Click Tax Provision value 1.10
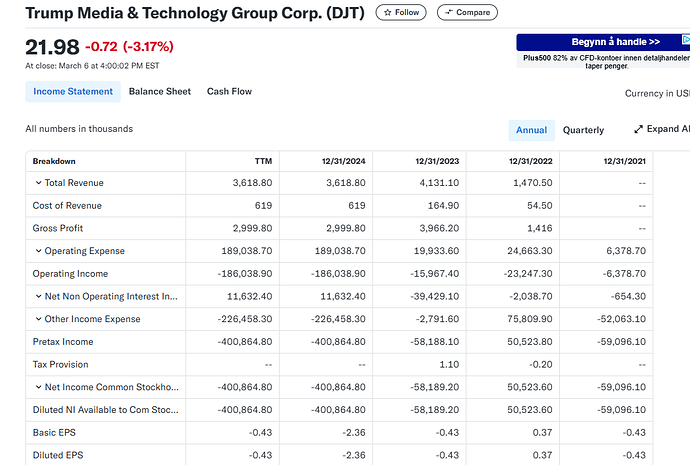 pyautogui.click(x=449, y=364)
